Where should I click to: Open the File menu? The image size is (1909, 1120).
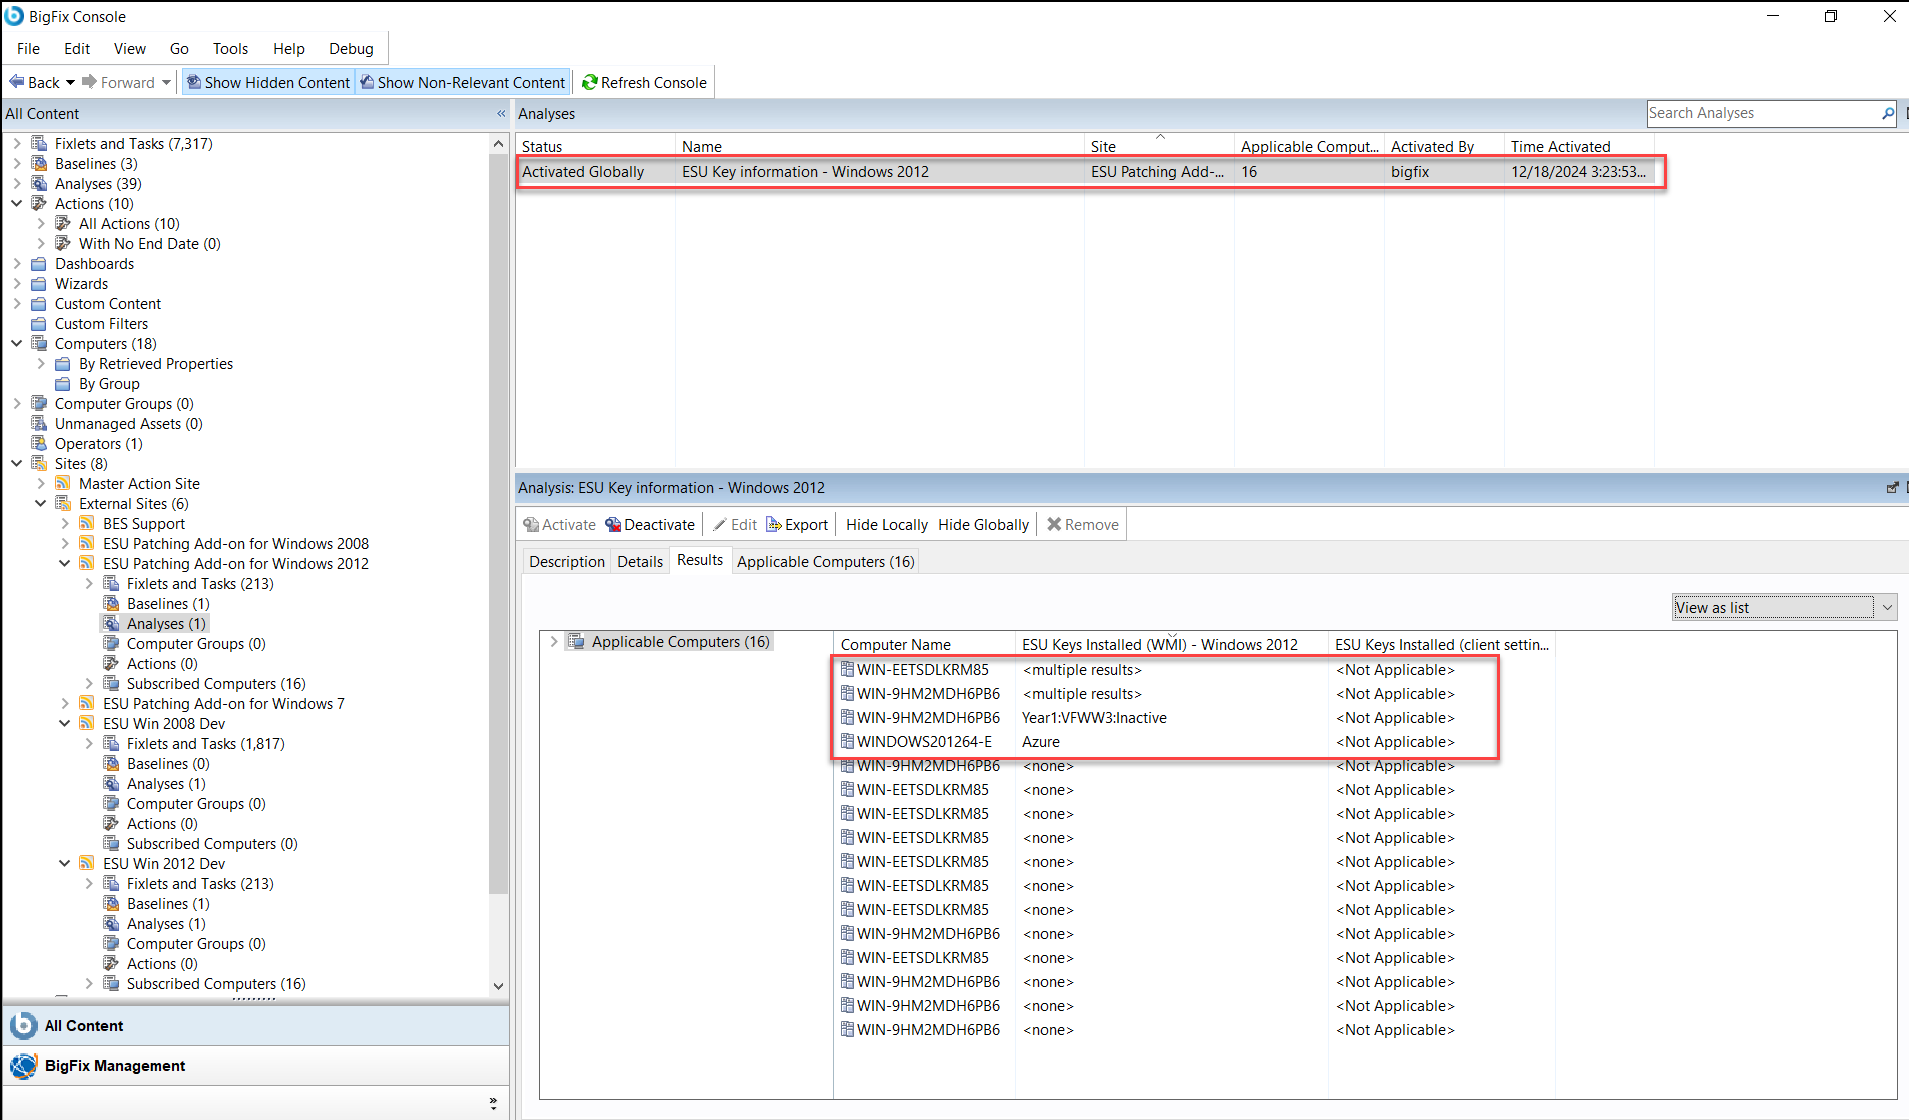point(28,48)
